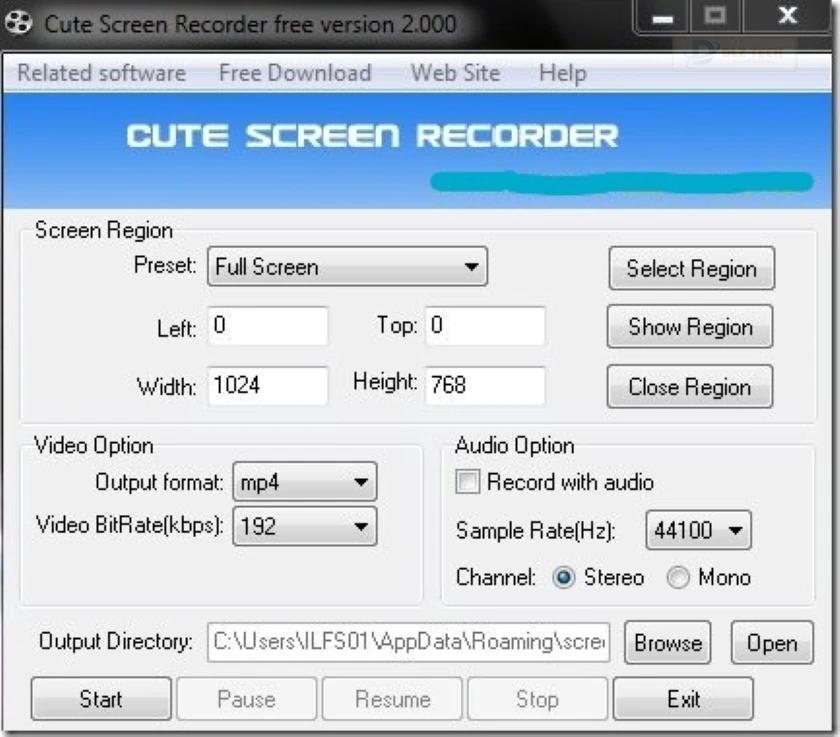Image resolution: width=840 pixels, height=737 pixels.
Task: Click the Resume button
Action: pos(392,699)
